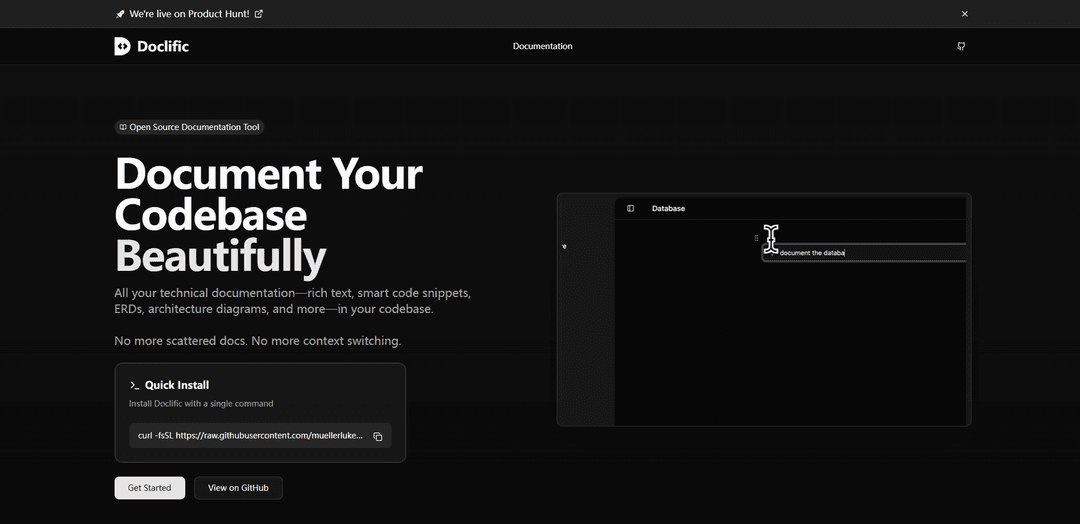
Task: Open the GitHub icon in the header
Action: (x=961, y=46)
